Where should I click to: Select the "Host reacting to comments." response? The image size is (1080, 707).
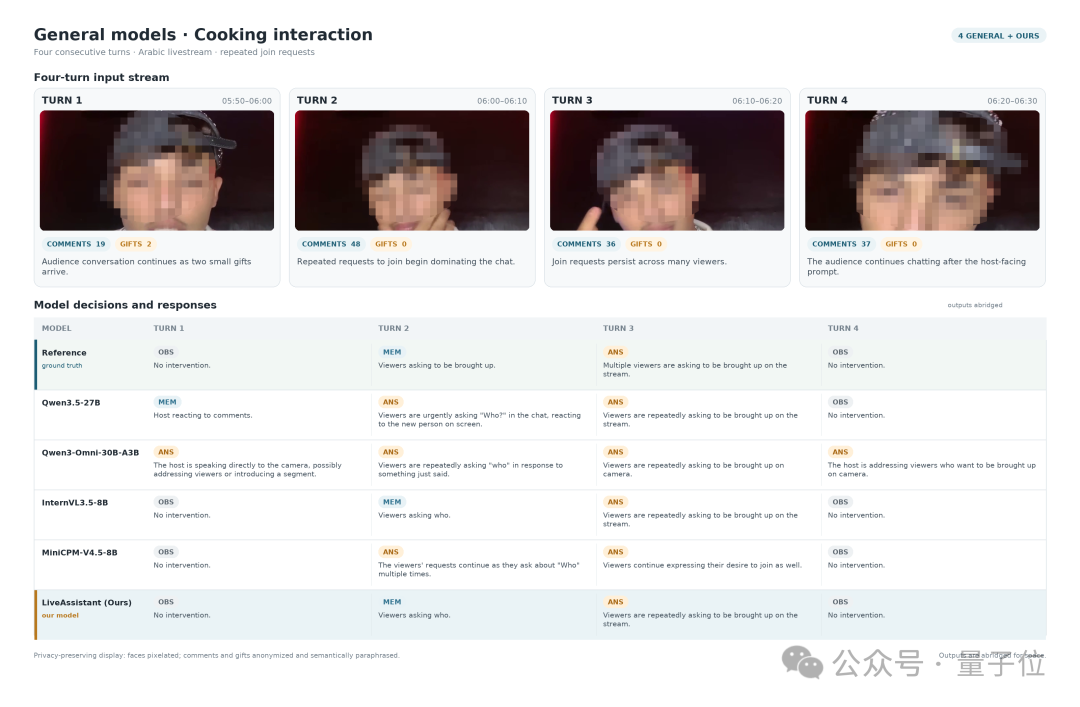(x=202, y=416)
